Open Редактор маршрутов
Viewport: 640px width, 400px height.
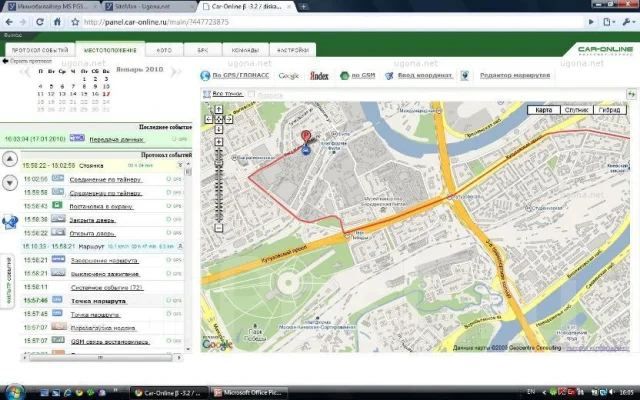[515, 76]
